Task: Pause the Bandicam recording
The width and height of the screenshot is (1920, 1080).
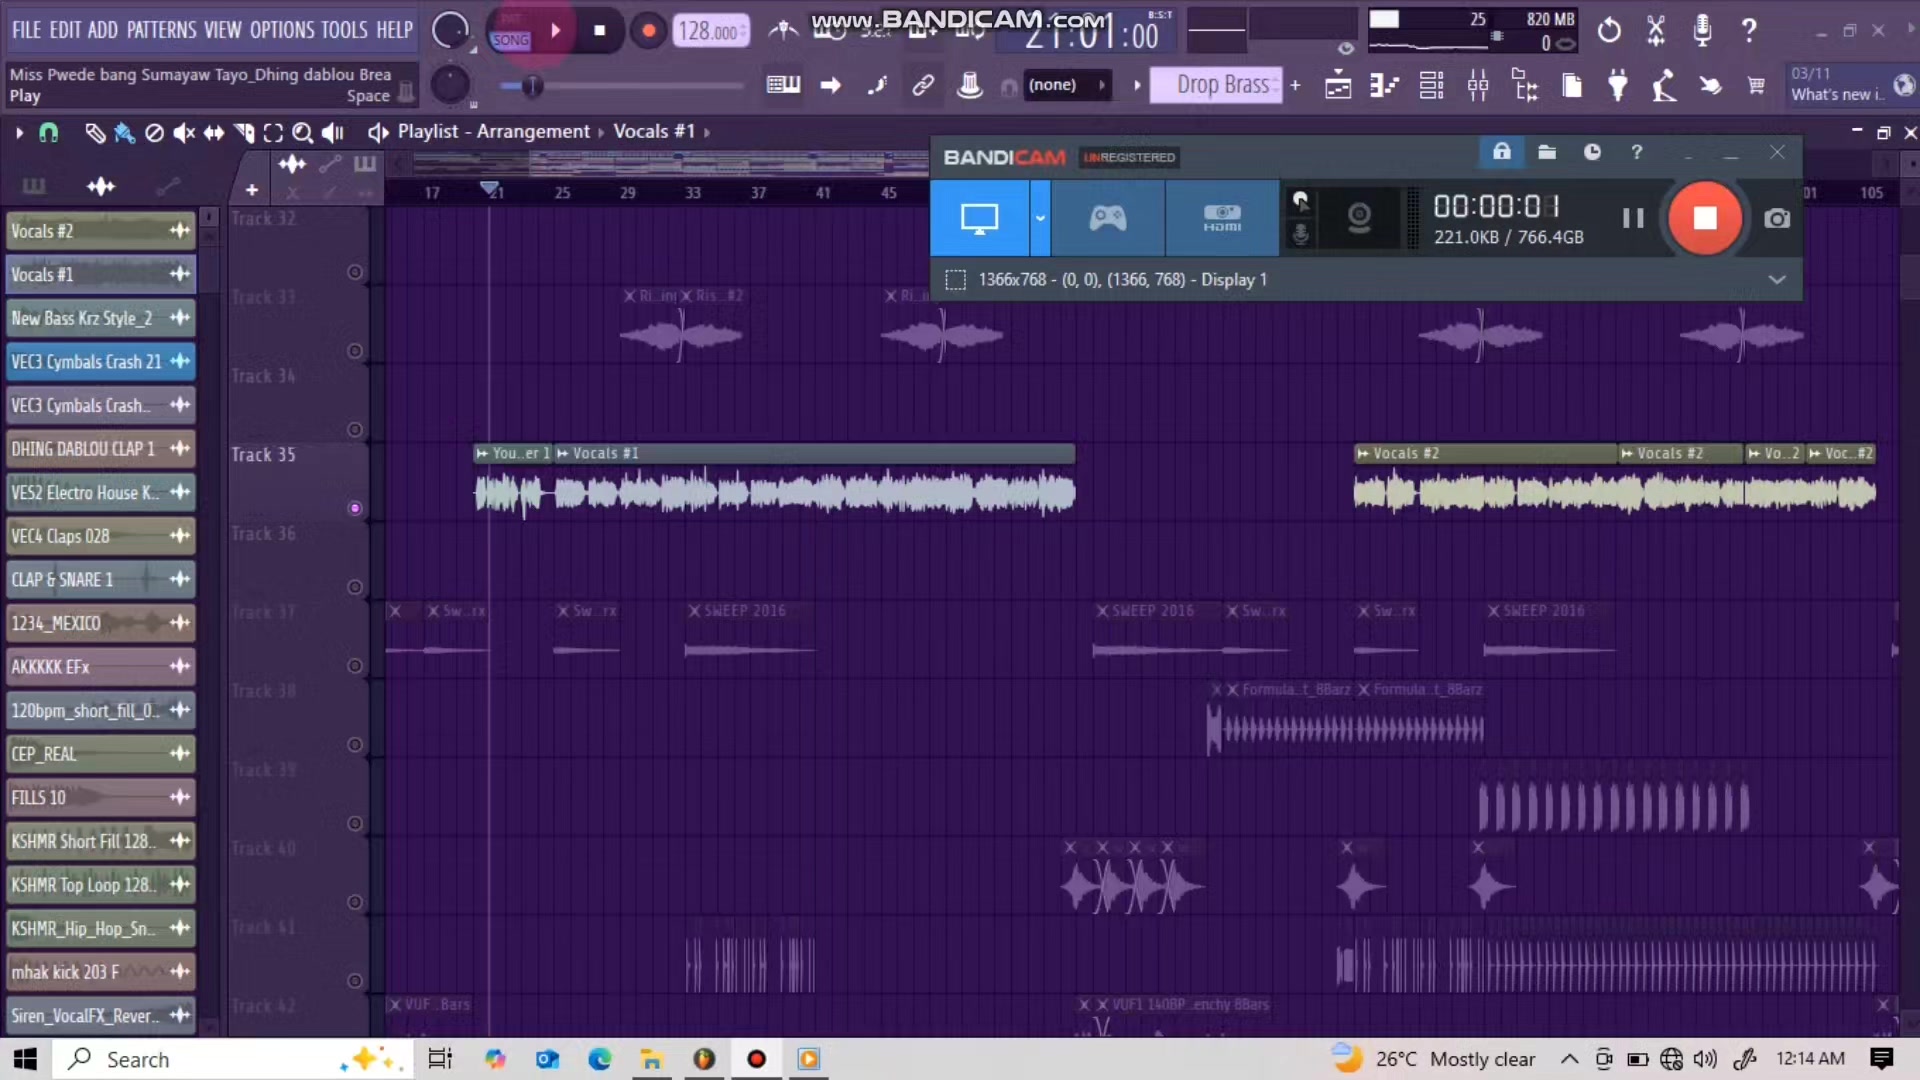Action: (x=1633, y=218)
